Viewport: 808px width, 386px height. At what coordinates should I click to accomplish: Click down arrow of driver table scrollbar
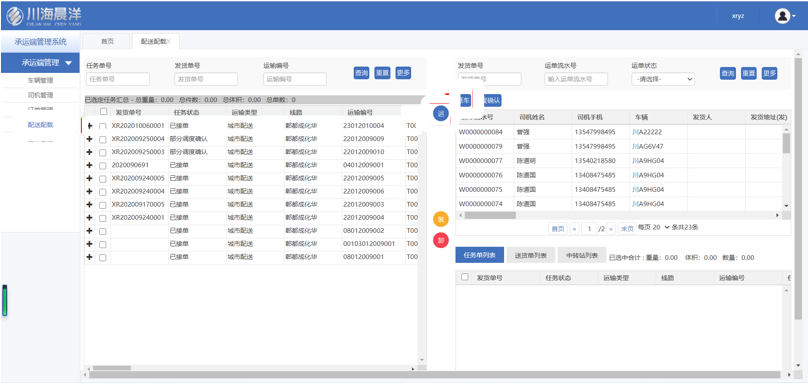click(x=786, y=206)
